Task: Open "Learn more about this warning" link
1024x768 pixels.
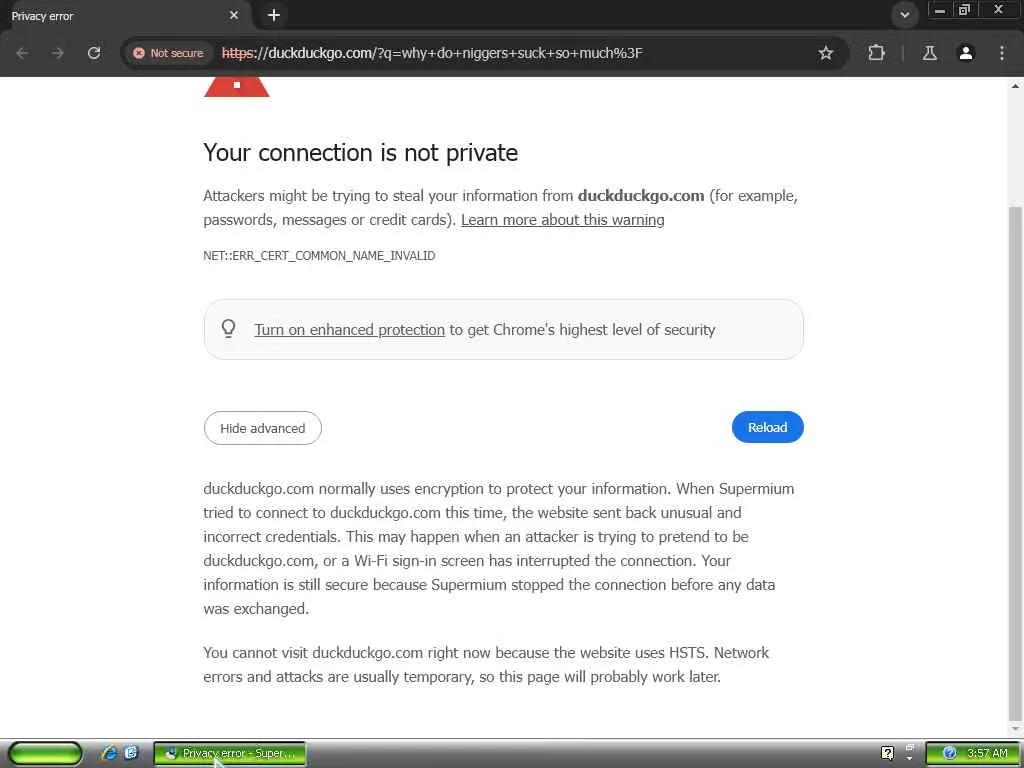Action: click(x=562, y=220)
